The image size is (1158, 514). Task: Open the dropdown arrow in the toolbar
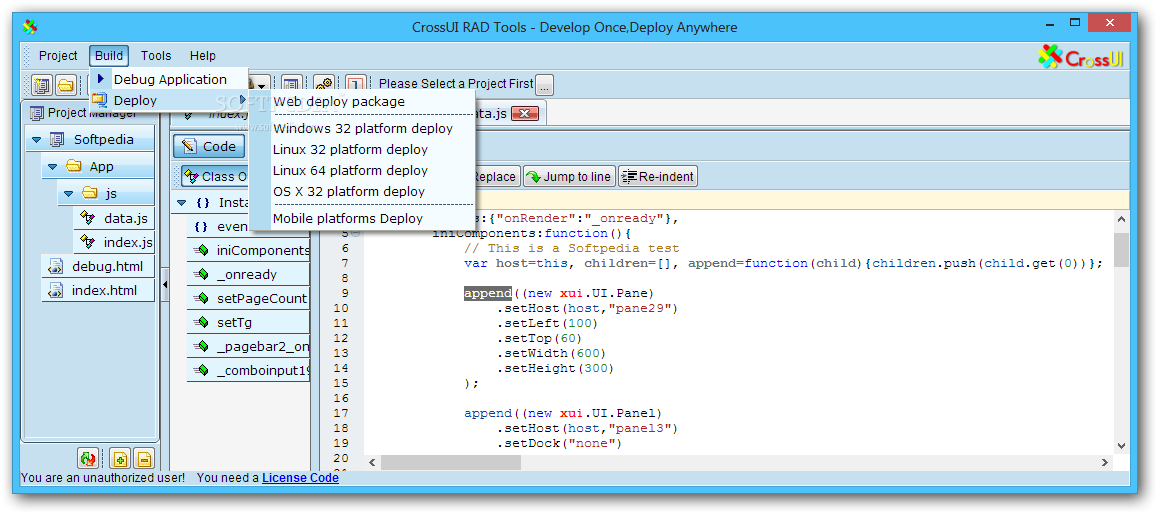[261, 86]
